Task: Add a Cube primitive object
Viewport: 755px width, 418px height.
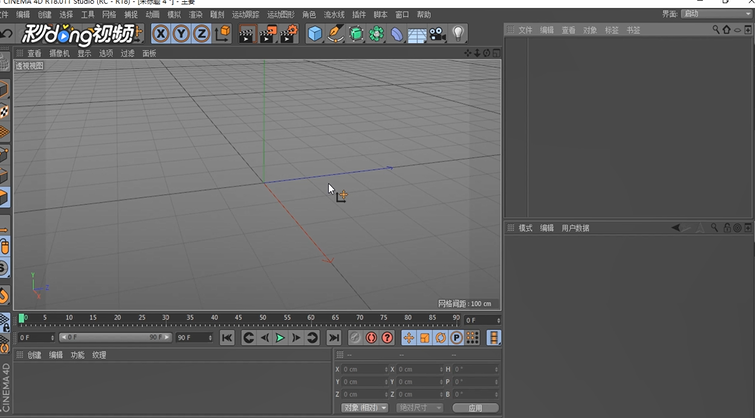Action: pos(315,34)
